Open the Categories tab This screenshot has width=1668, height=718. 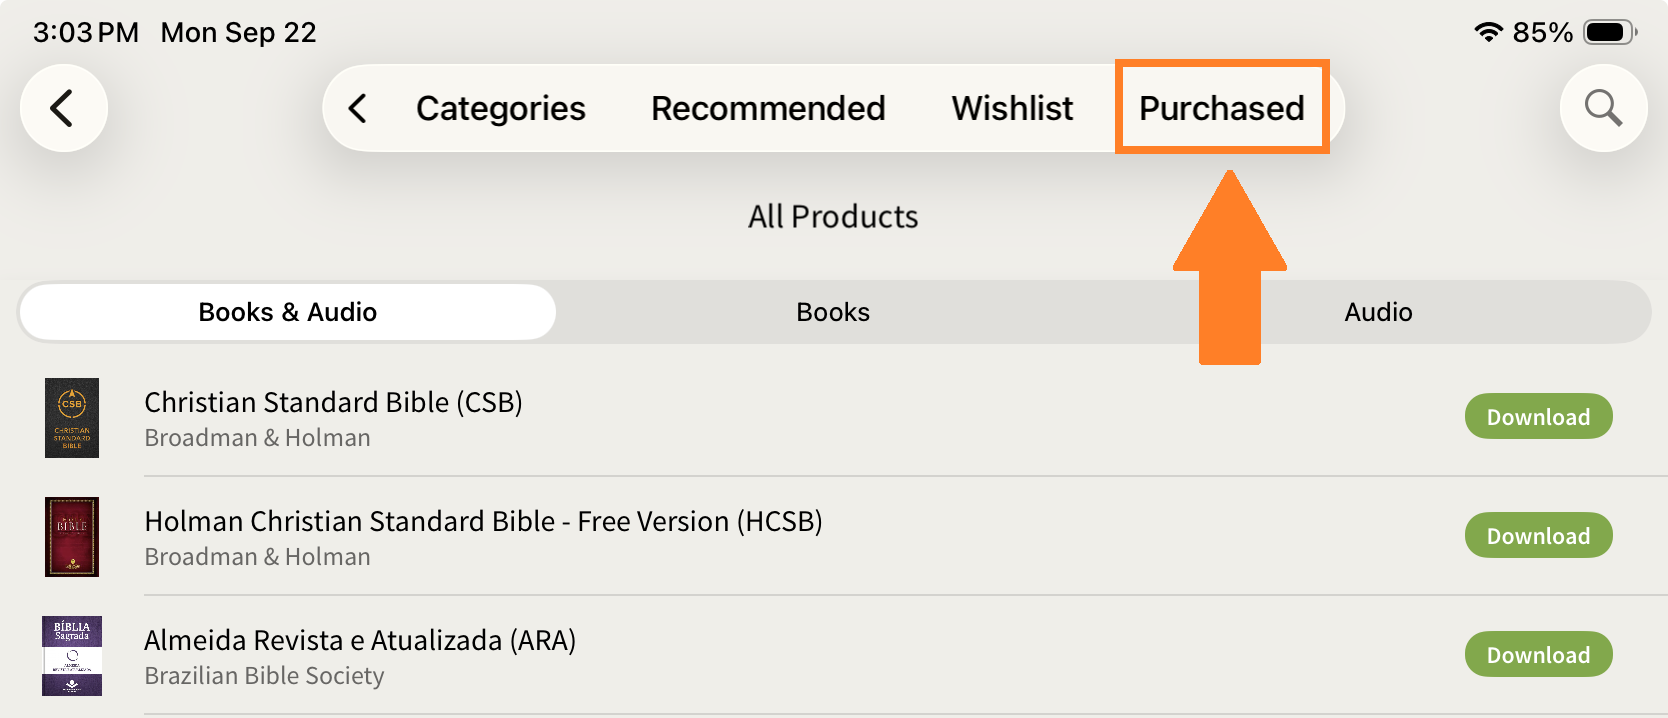point(500,108)
